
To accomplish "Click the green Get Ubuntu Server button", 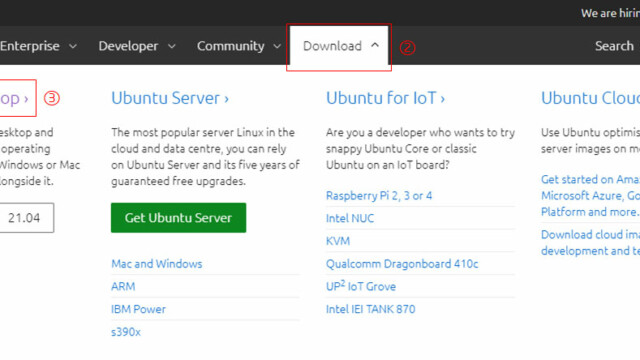I will point(178,218).
